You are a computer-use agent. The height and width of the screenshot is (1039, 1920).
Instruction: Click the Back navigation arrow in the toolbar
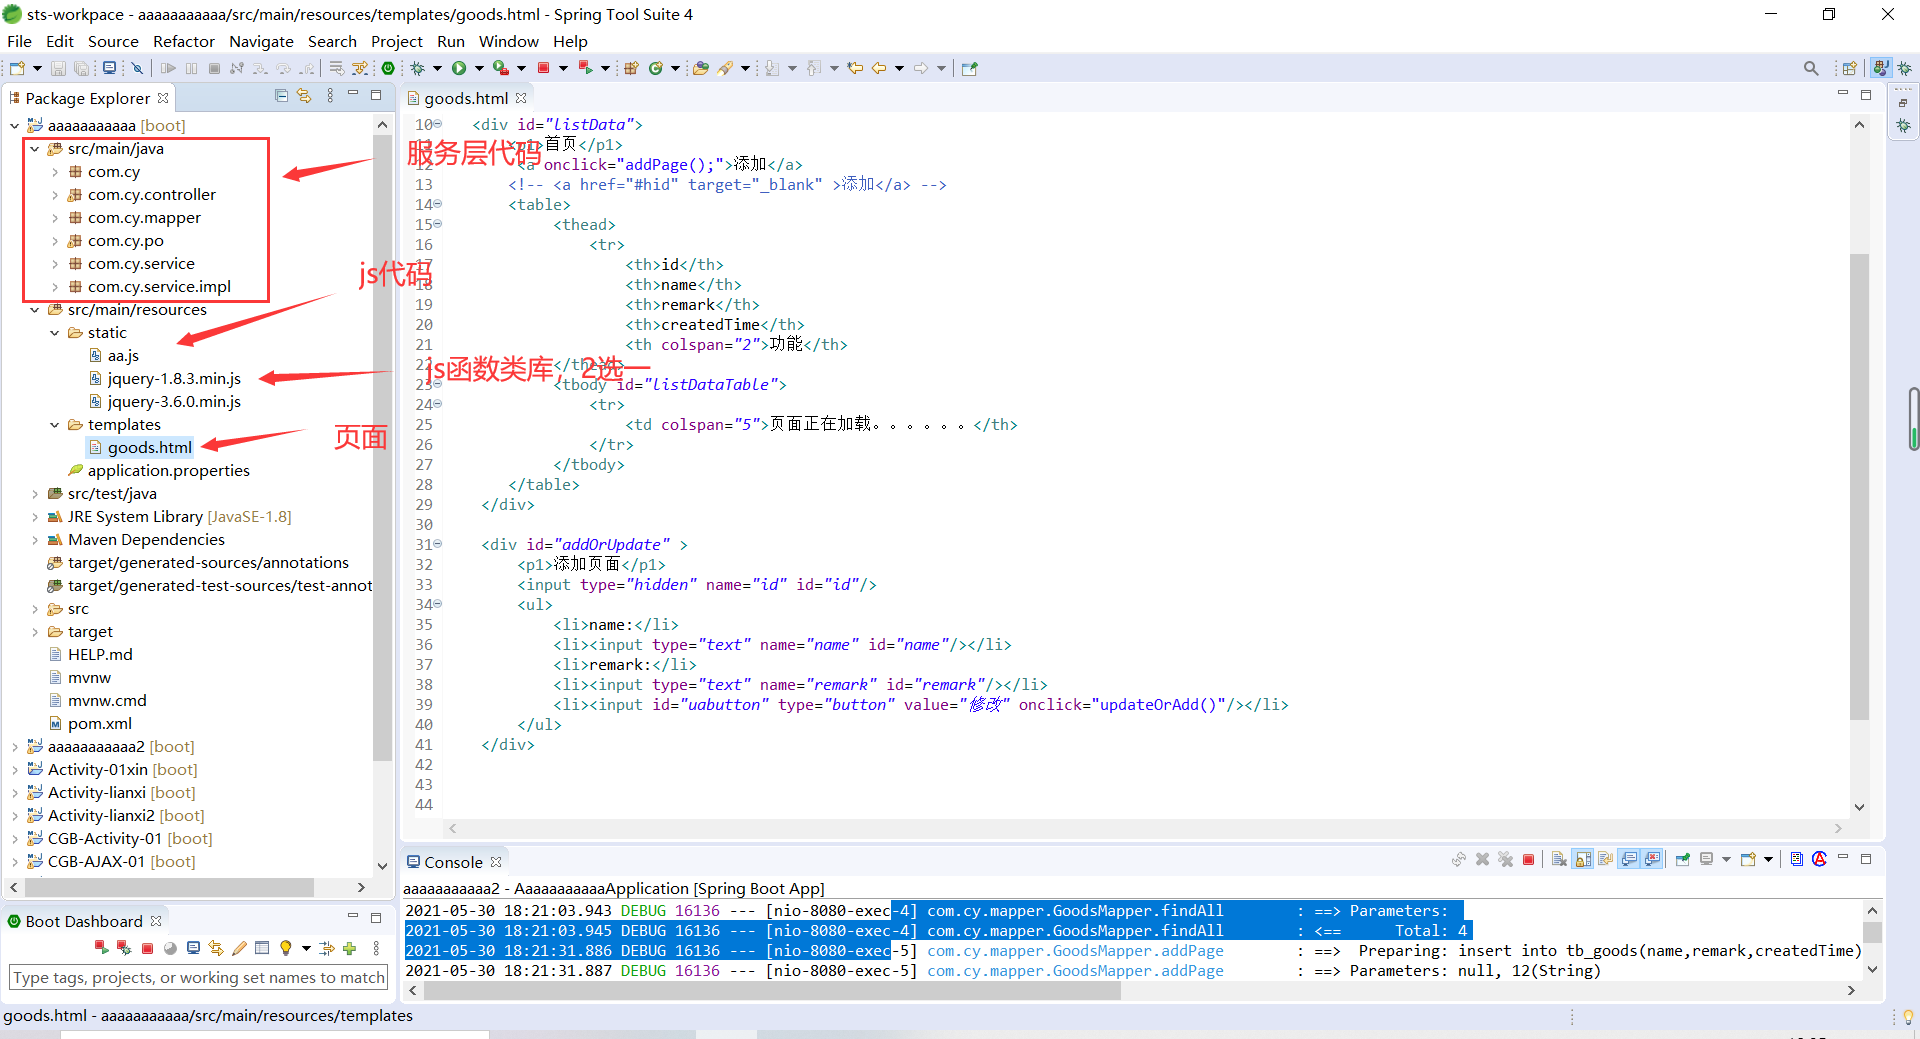(879, 68)
